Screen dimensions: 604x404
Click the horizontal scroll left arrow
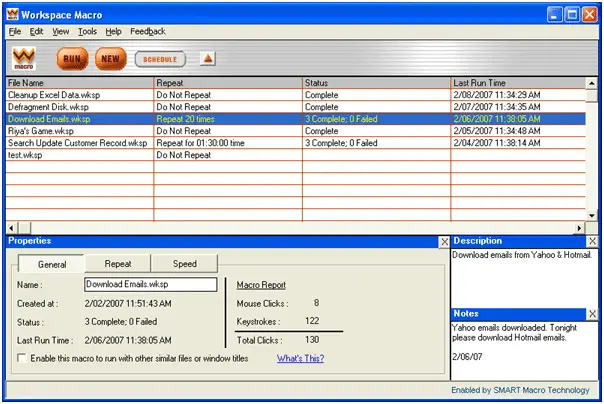[12, 228]
